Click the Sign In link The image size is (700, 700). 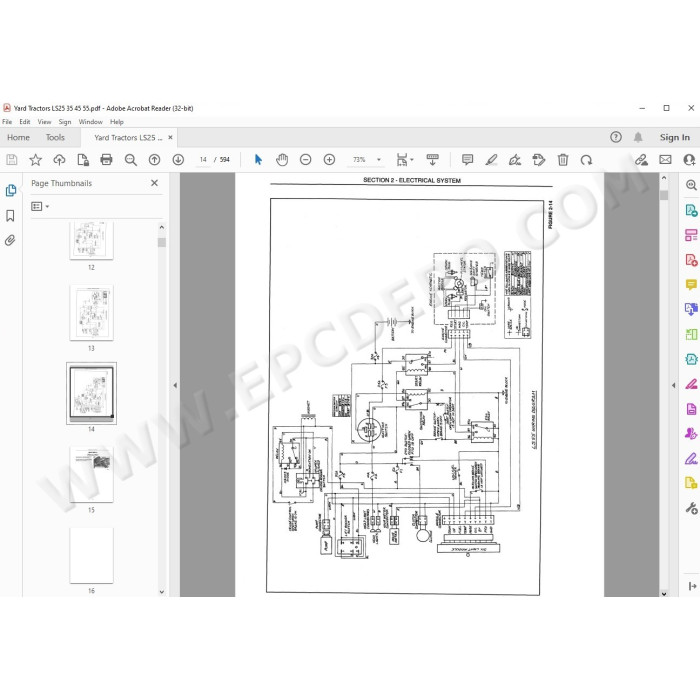pos(675,138)
